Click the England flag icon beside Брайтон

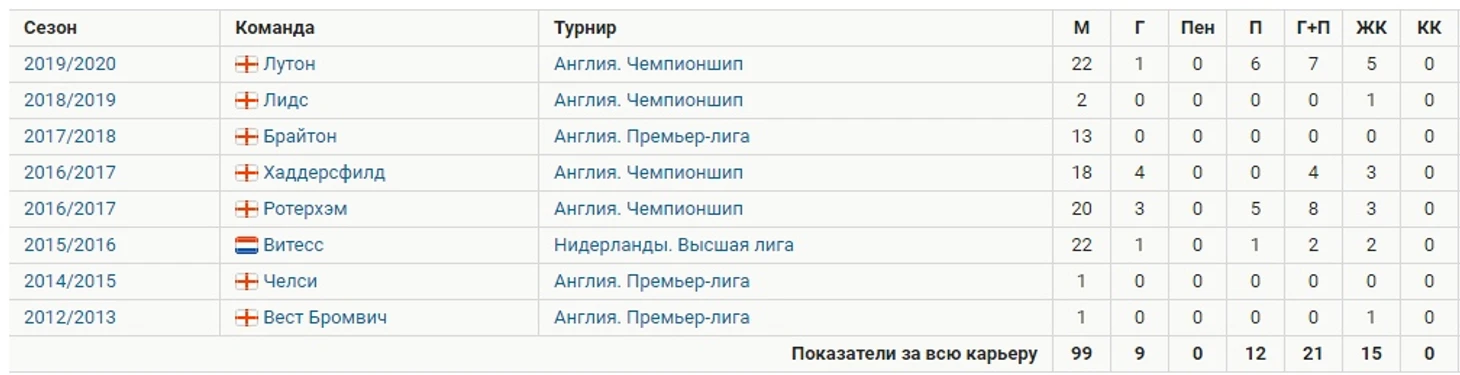[x=246, y=137]
